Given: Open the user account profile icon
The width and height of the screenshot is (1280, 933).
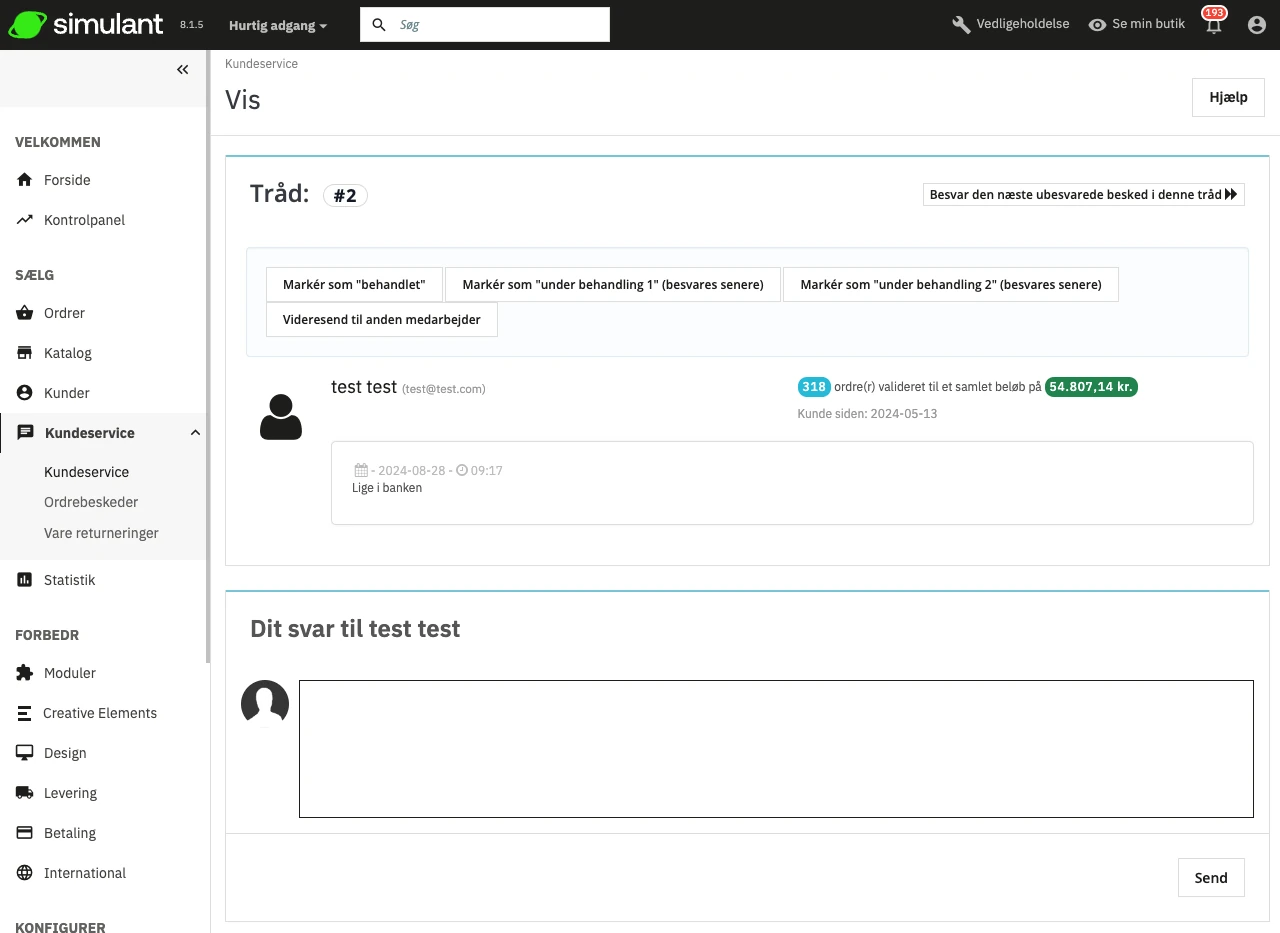Looking at the screenshot, I should [1257, 25].
